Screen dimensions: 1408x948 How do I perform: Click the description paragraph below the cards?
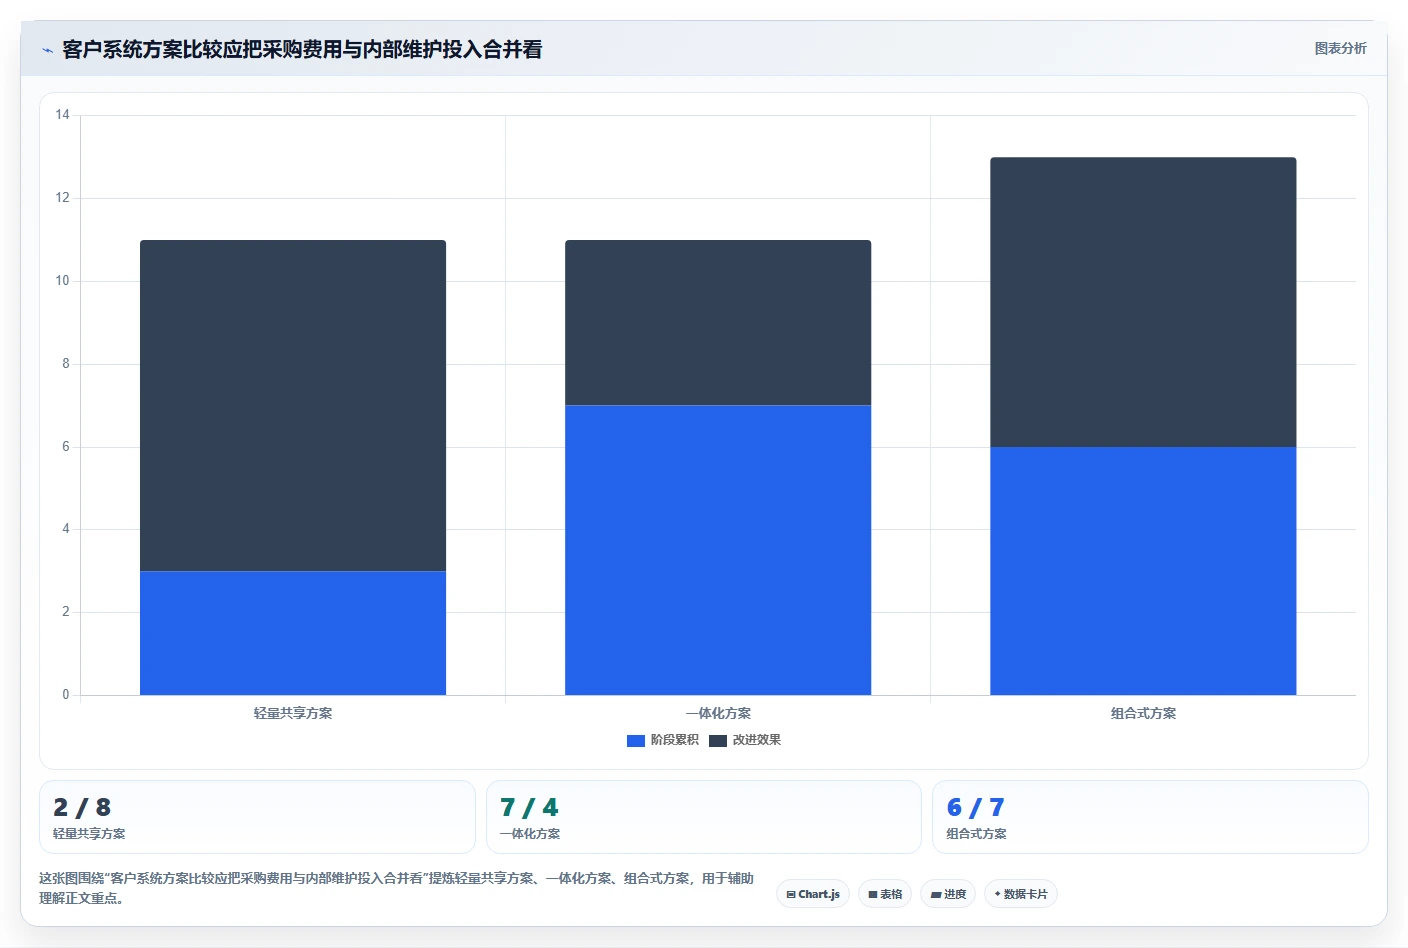[x=396, y=888]
